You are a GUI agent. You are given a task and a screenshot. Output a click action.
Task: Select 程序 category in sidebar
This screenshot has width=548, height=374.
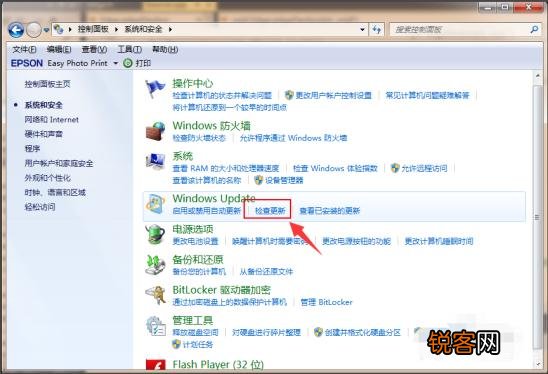point(32,149)
